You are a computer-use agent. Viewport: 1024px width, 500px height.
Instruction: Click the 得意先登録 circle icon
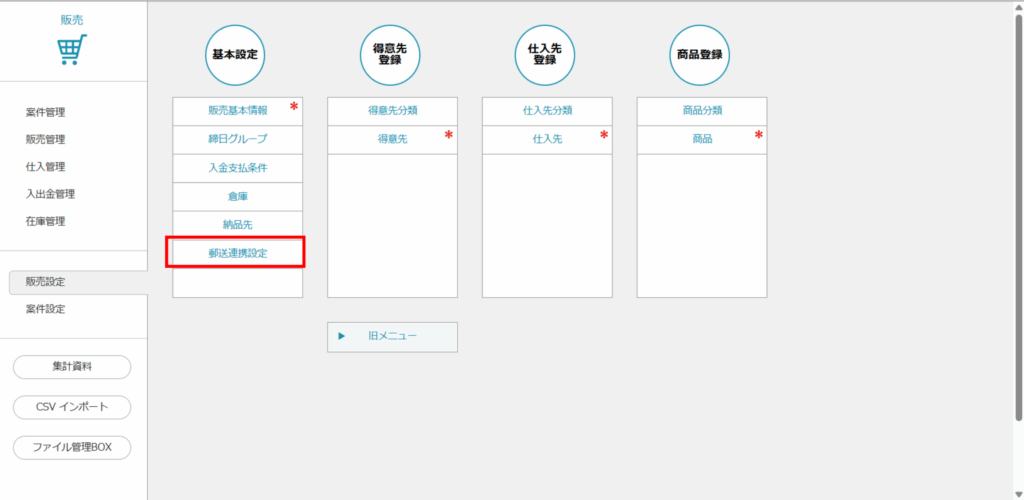tap(391, 55)
